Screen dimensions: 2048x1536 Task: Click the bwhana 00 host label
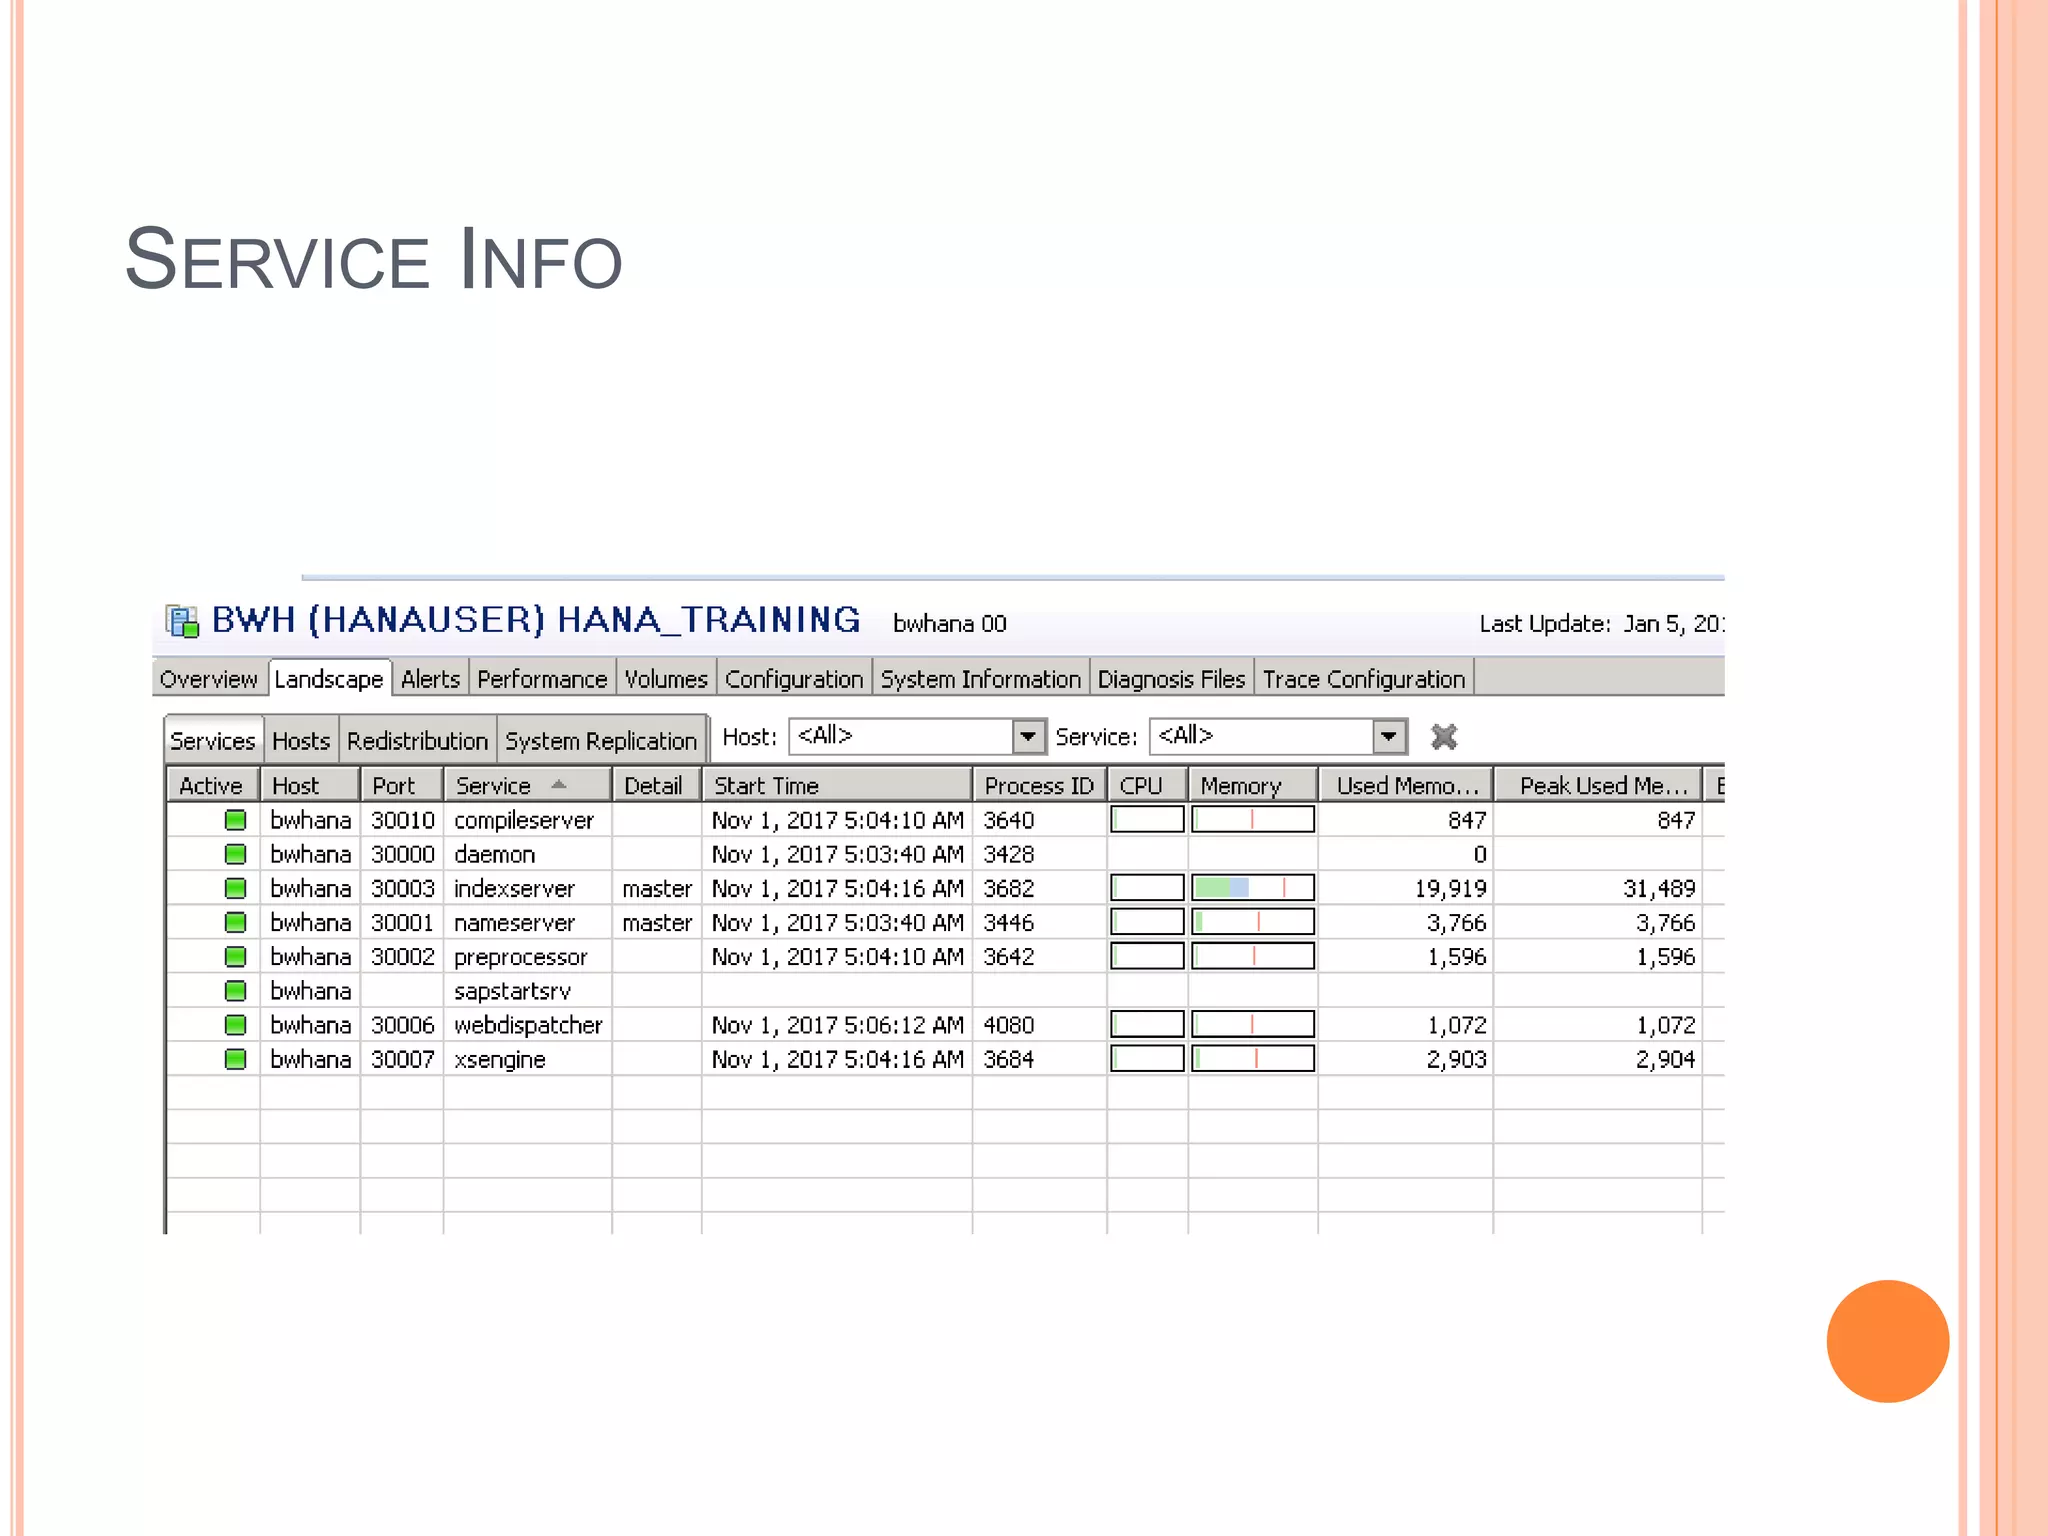950,624
